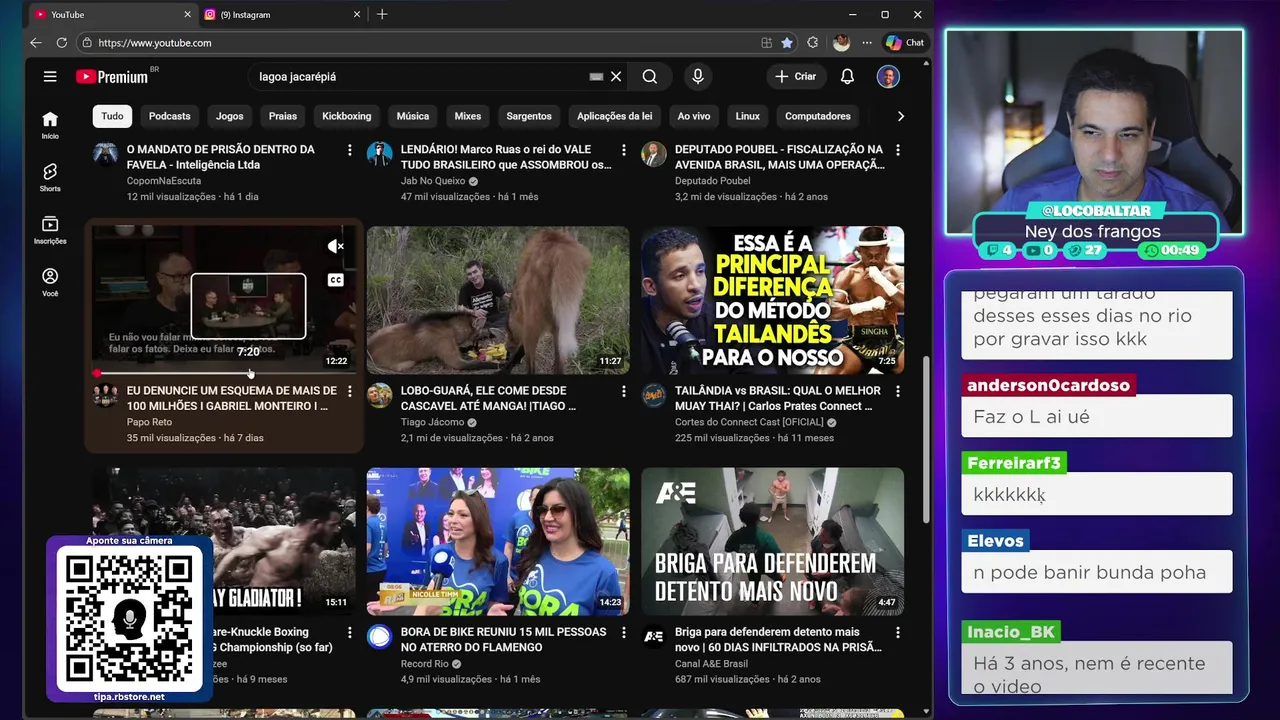
Task: Open the Copilot Chat button
Action: pyautogui.click(x=905, y=43)
